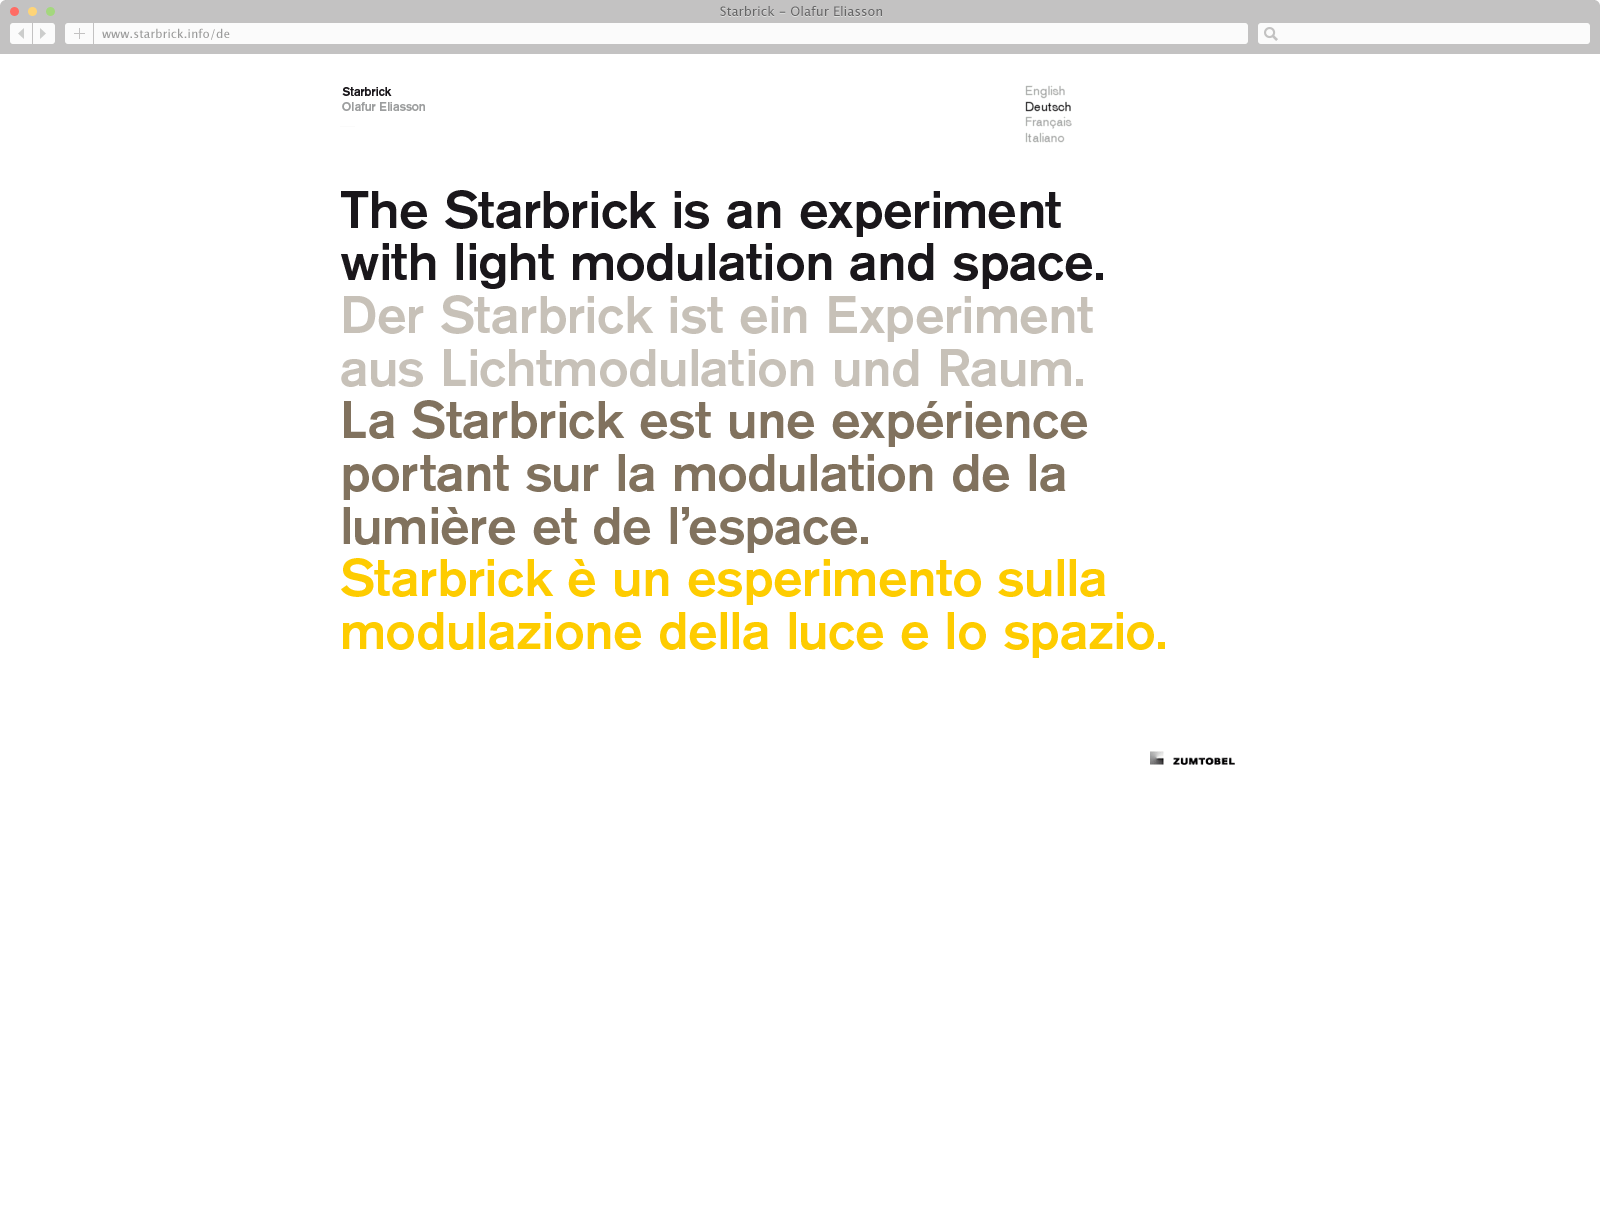Switch language to Italiano

[x=1044, y=138]
